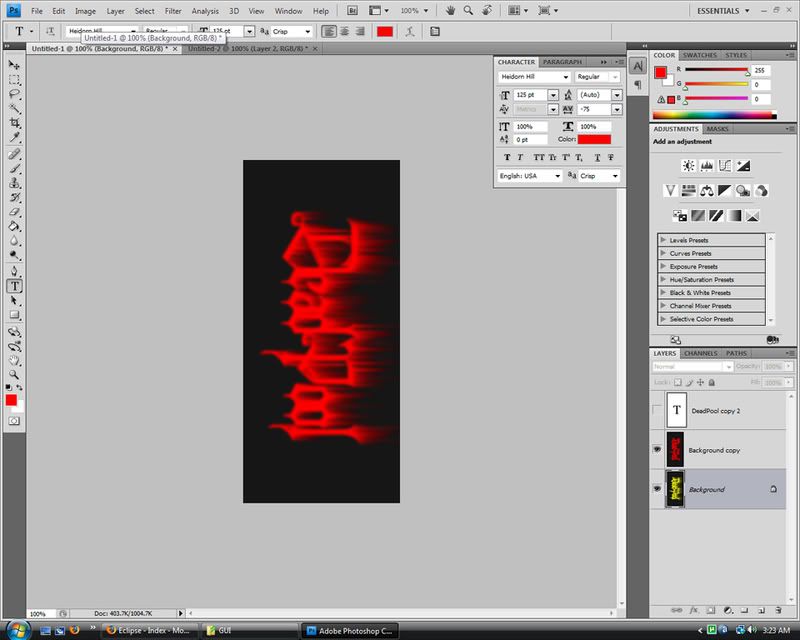Add a Curves adjustment
Image resolution: width=800 pixels, height=640 pixels.
[724, 165]
